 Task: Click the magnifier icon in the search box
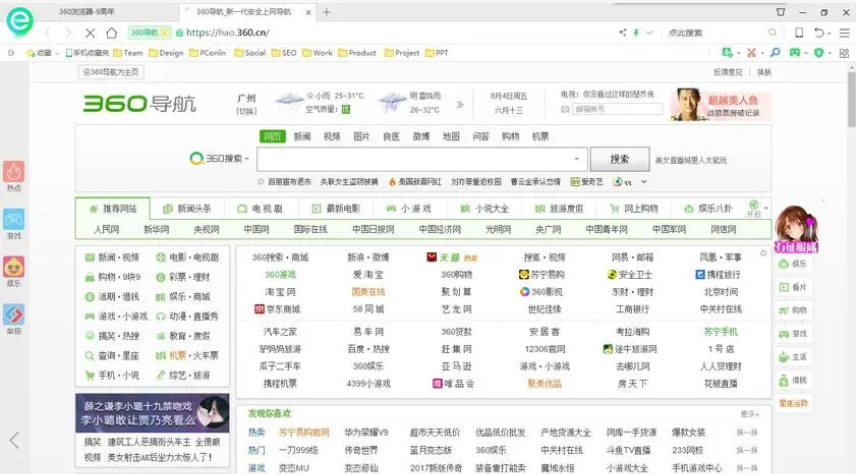click(x=772, y=33)
